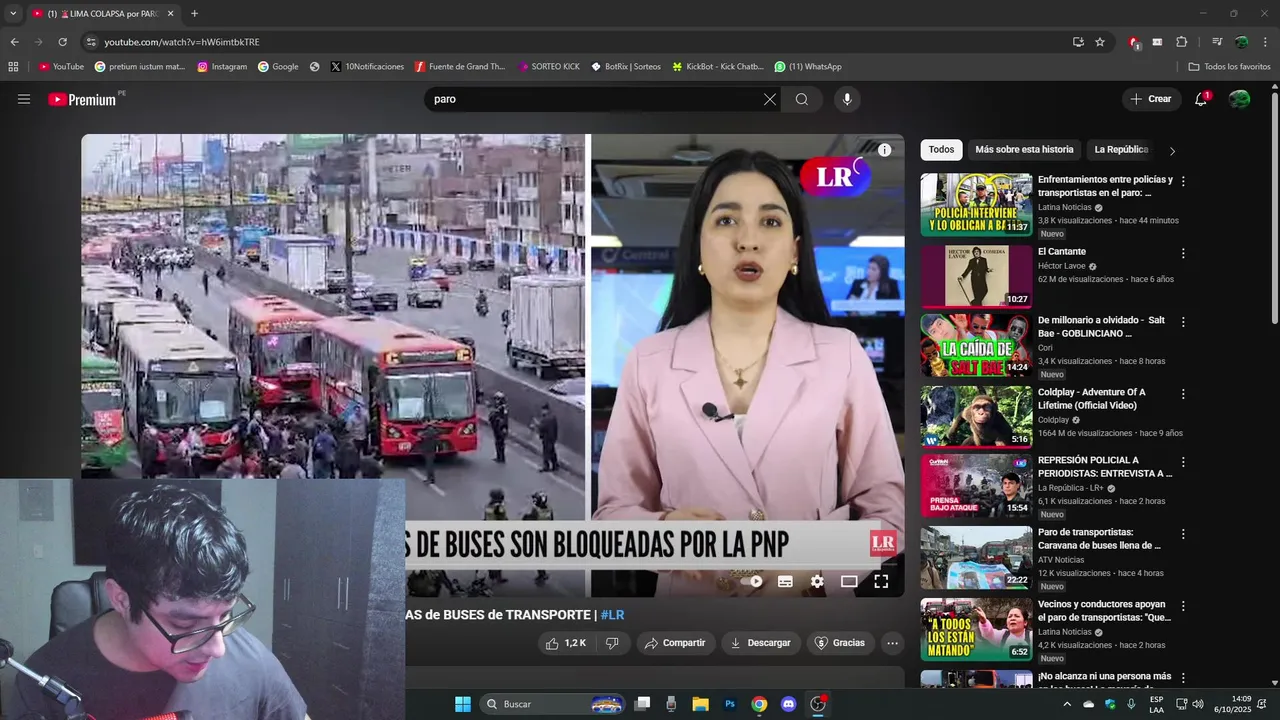Open the YouTube bookmark

click(x=61, y=67)
